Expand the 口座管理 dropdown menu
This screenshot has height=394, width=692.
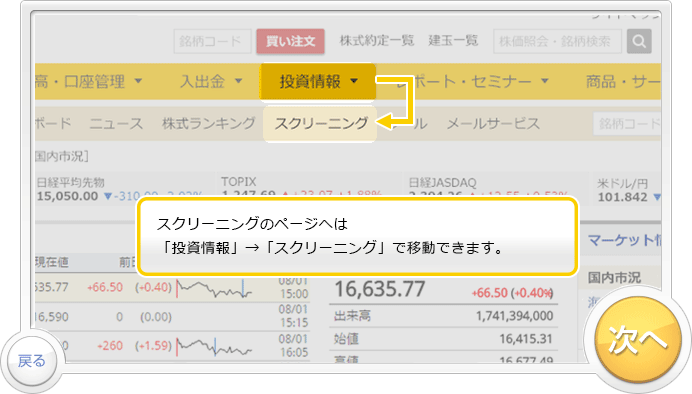[89, 82]
